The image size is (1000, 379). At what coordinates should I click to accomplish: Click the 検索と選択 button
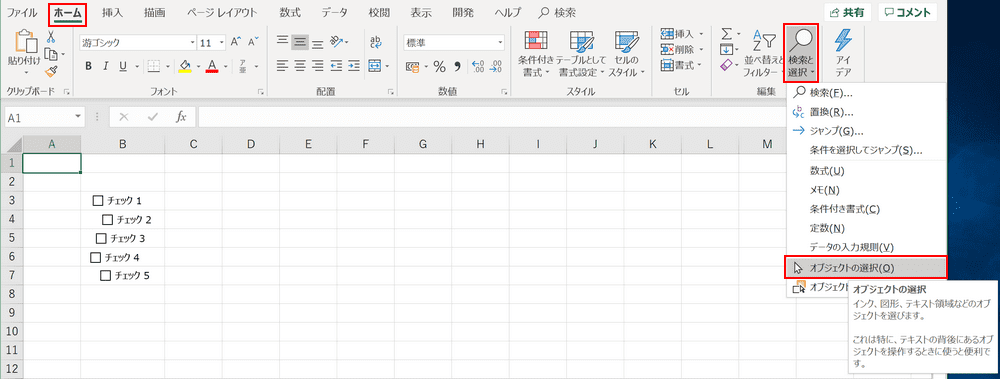801,52
